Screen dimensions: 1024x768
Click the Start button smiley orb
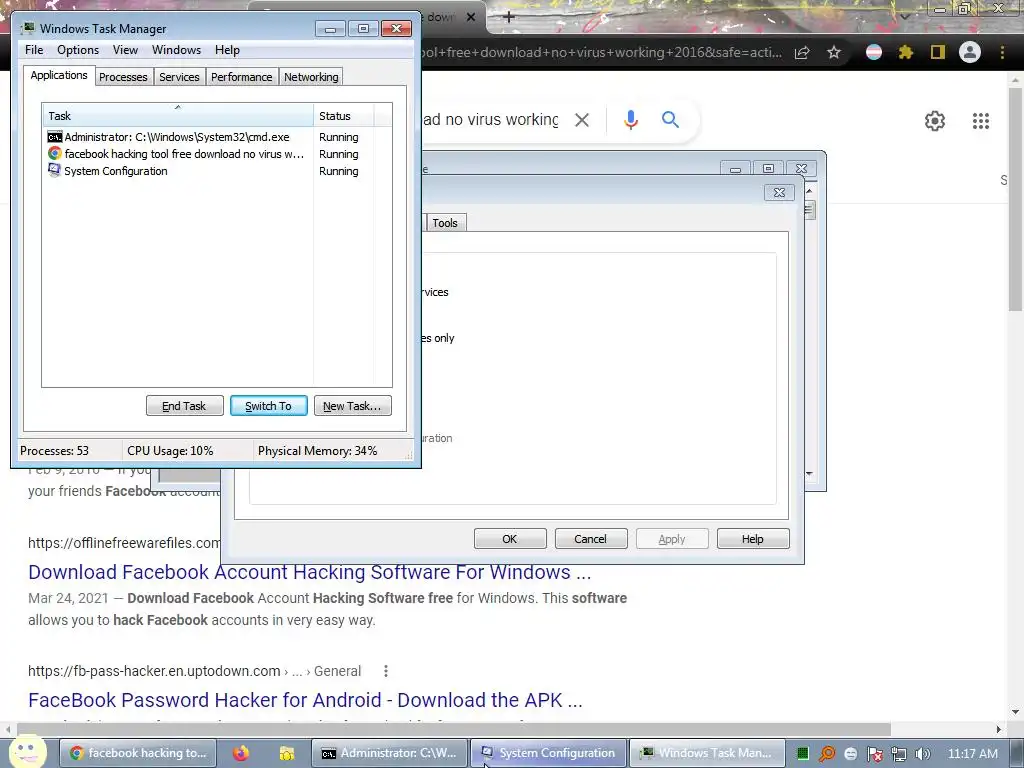point(27,751)
